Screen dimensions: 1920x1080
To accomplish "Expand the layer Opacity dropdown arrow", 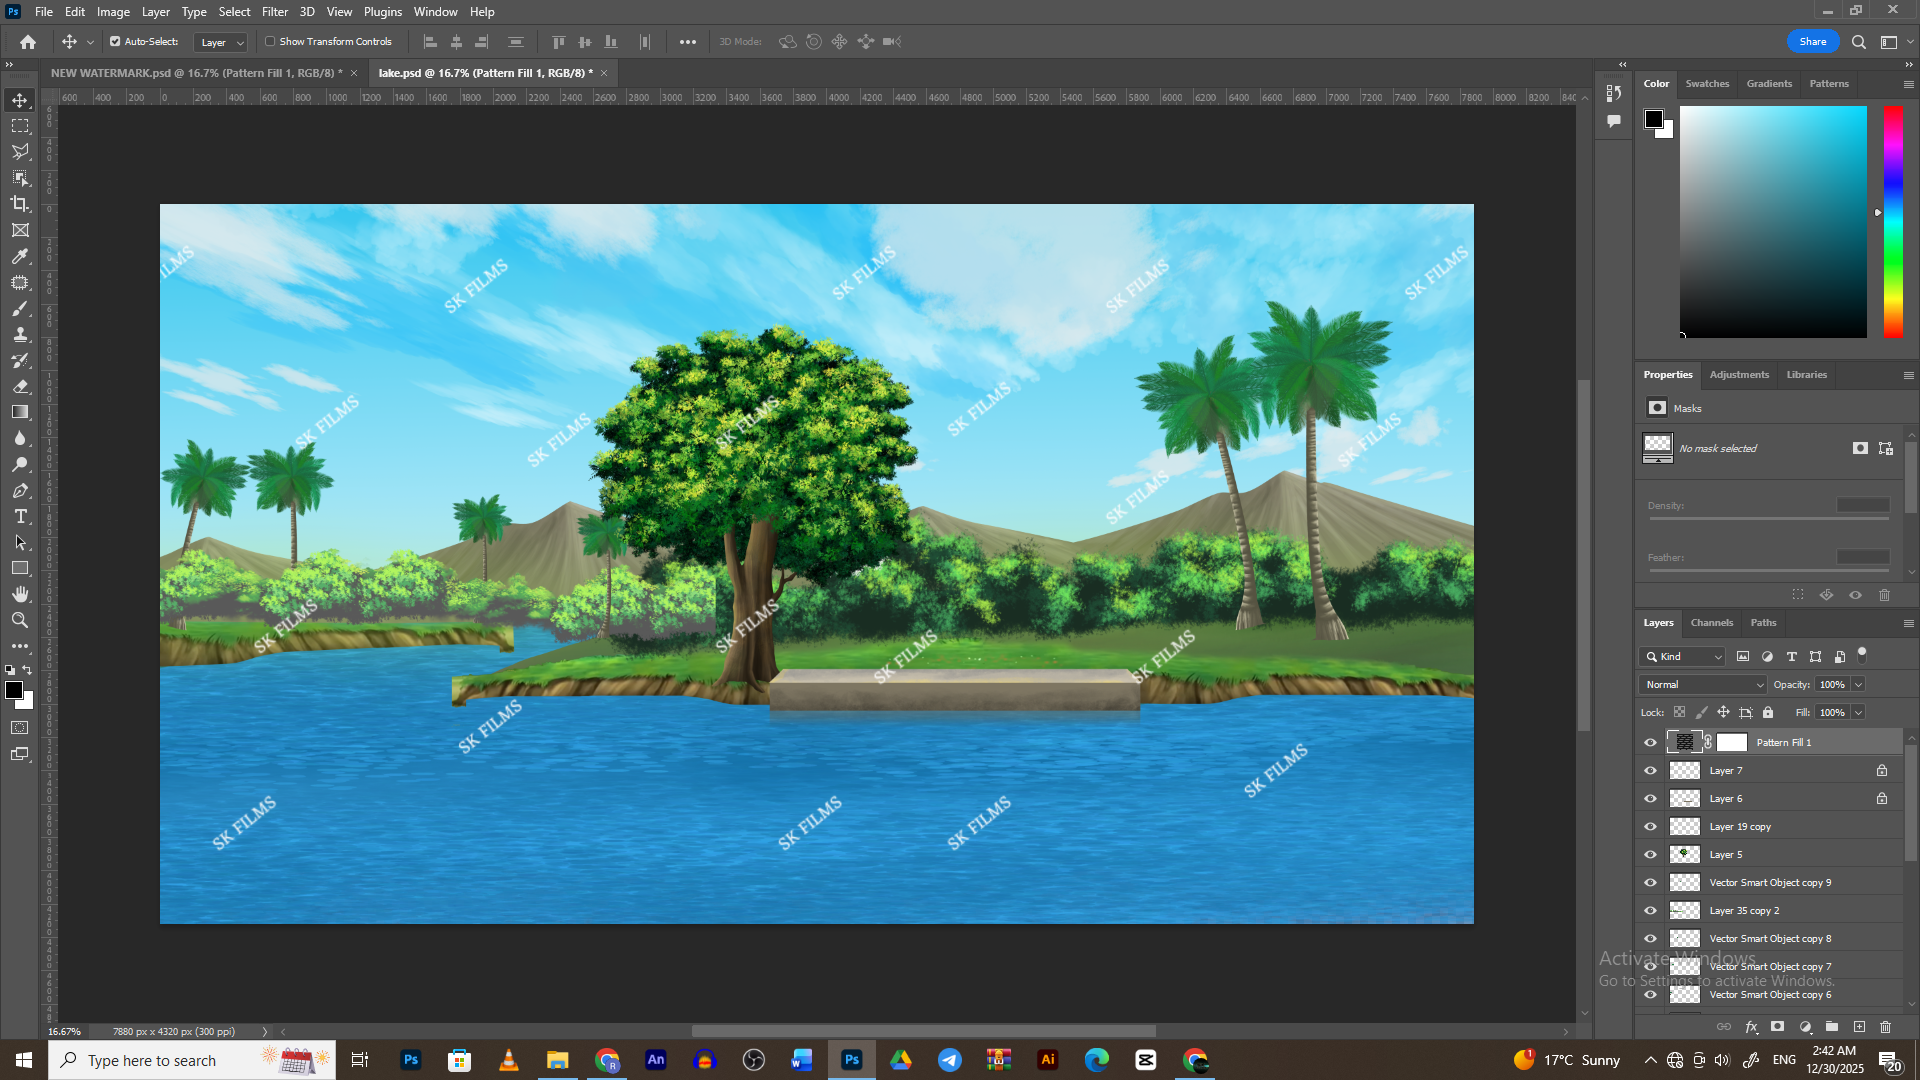I will tap(1858, 685).
